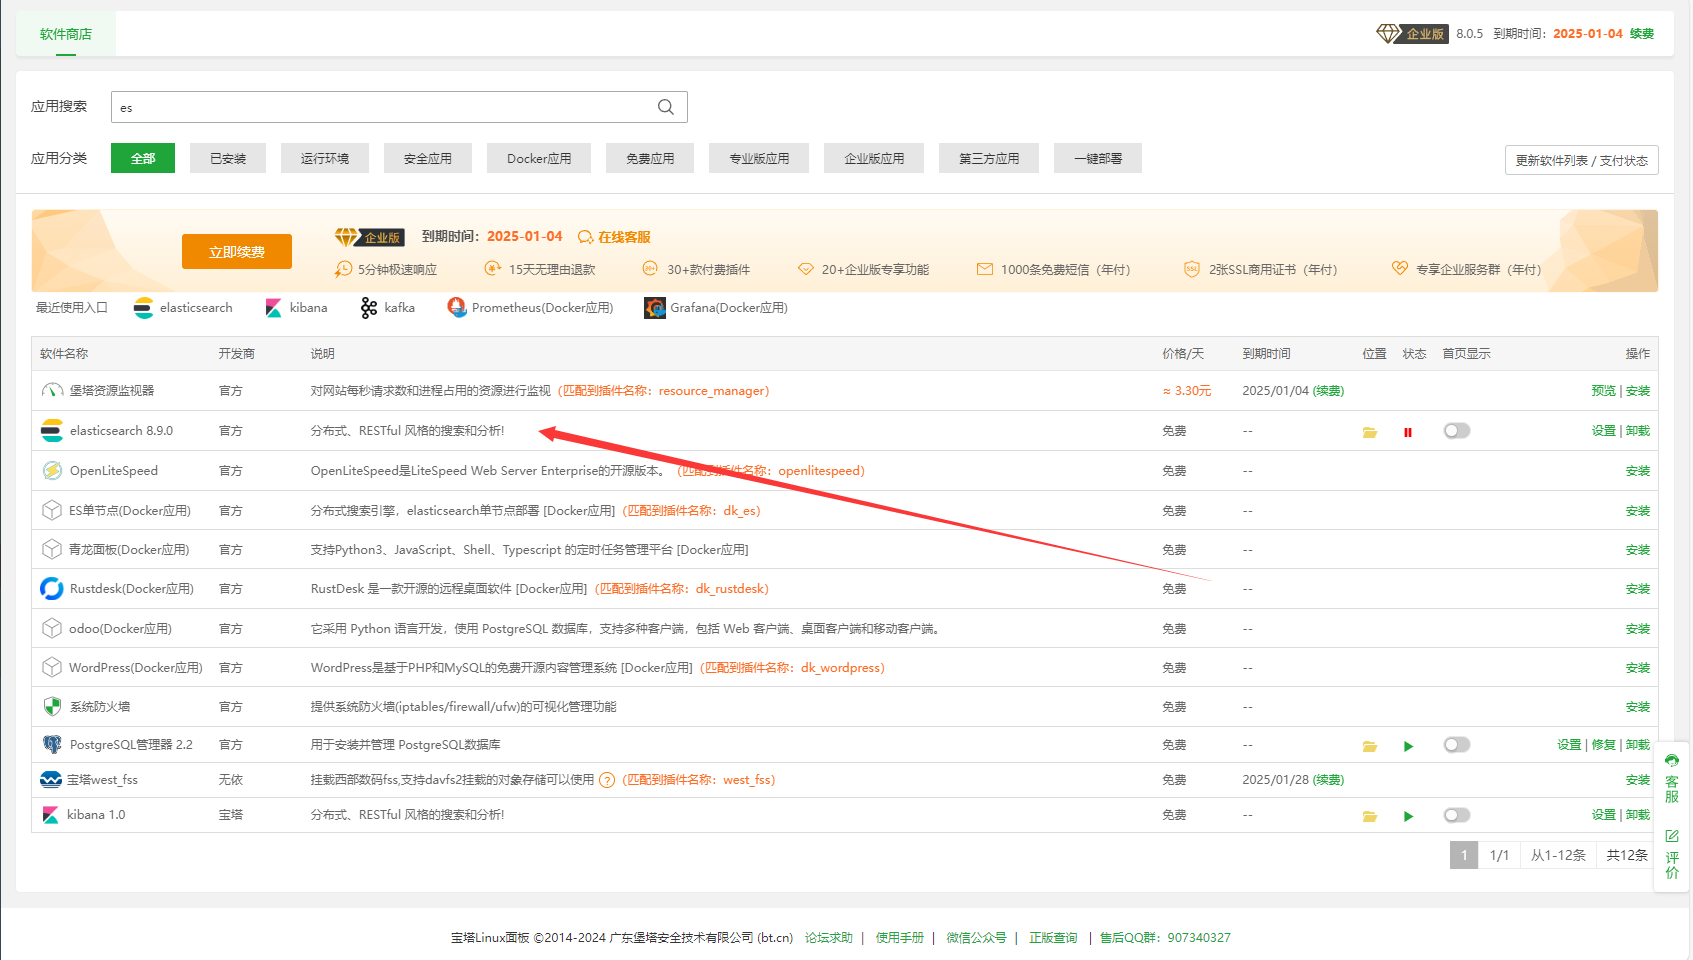Screen dimensions: 1693x960
Task: Click the PostgreSQL elephant icon
Action: [52, 745]
